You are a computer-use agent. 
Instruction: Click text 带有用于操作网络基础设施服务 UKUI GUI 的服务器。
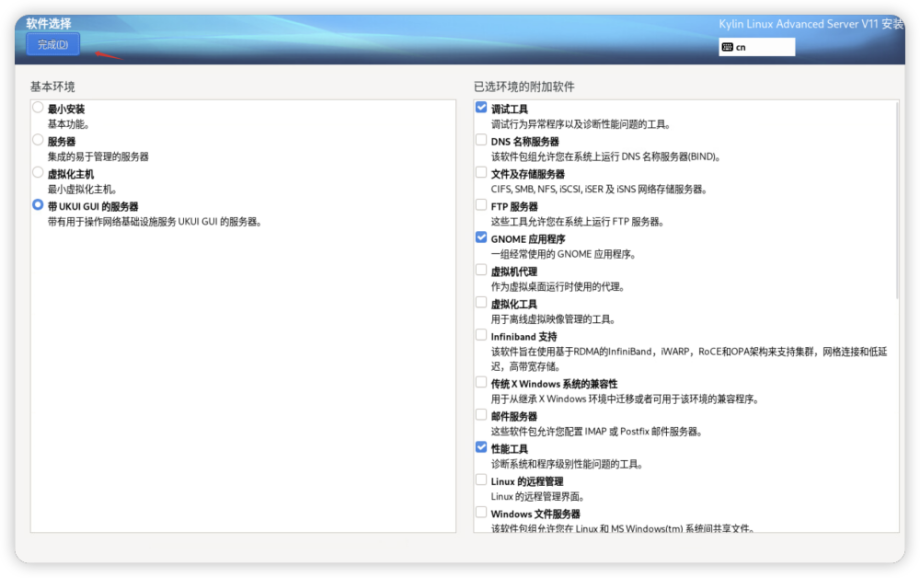[155, 222]
